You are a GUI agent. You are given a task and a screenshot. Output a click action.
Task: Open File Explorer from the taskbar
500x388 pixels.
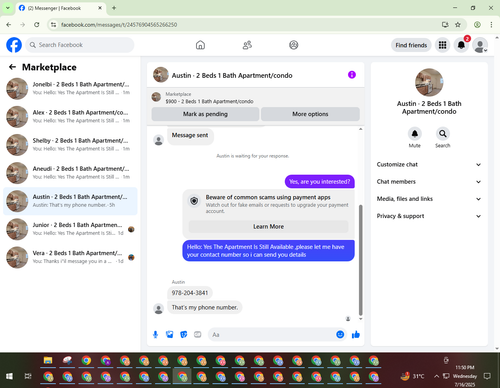[x=48, y=361]
